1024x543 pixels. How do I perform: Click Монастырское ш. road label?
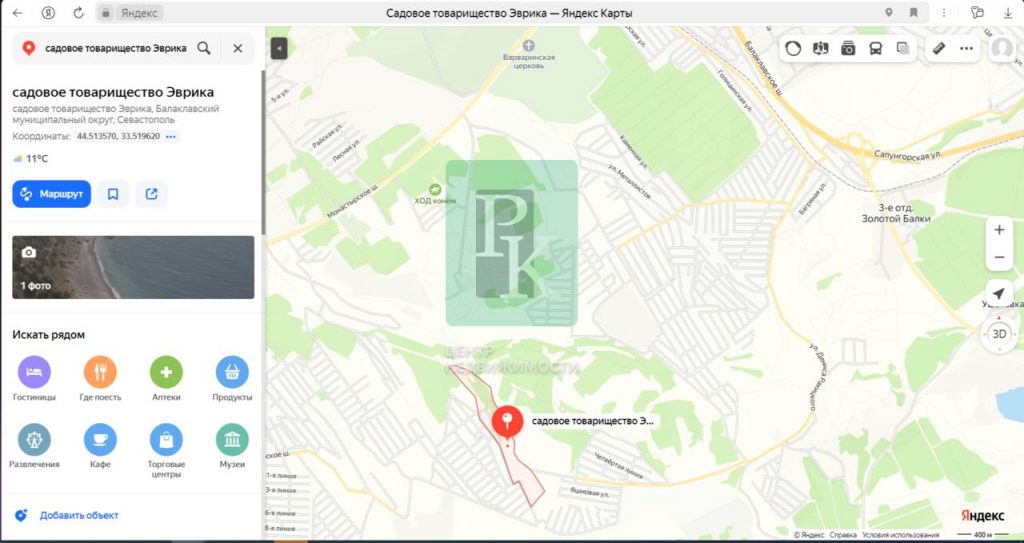(x=353, y=200)
